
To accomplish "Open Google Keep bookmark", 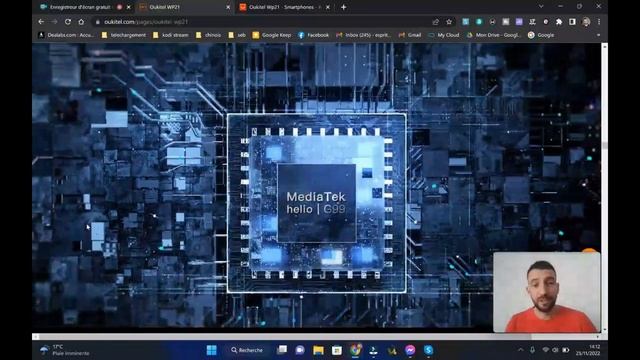I will tap(272, 35).
